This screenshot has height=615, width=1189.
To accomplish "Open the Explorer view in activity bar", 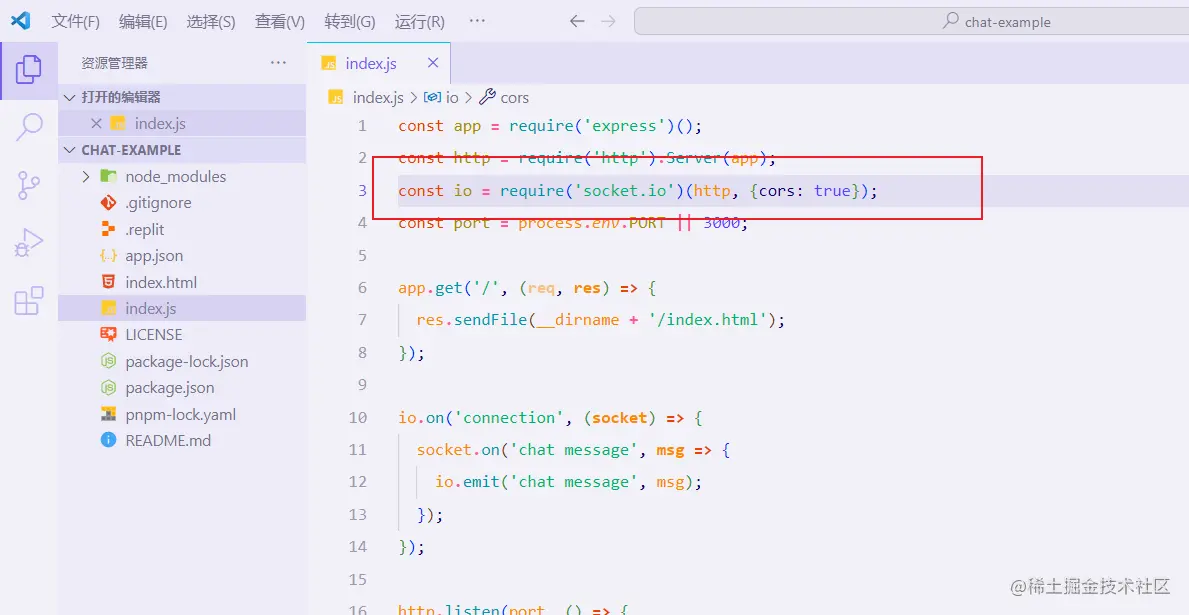I will pos(29,70).
